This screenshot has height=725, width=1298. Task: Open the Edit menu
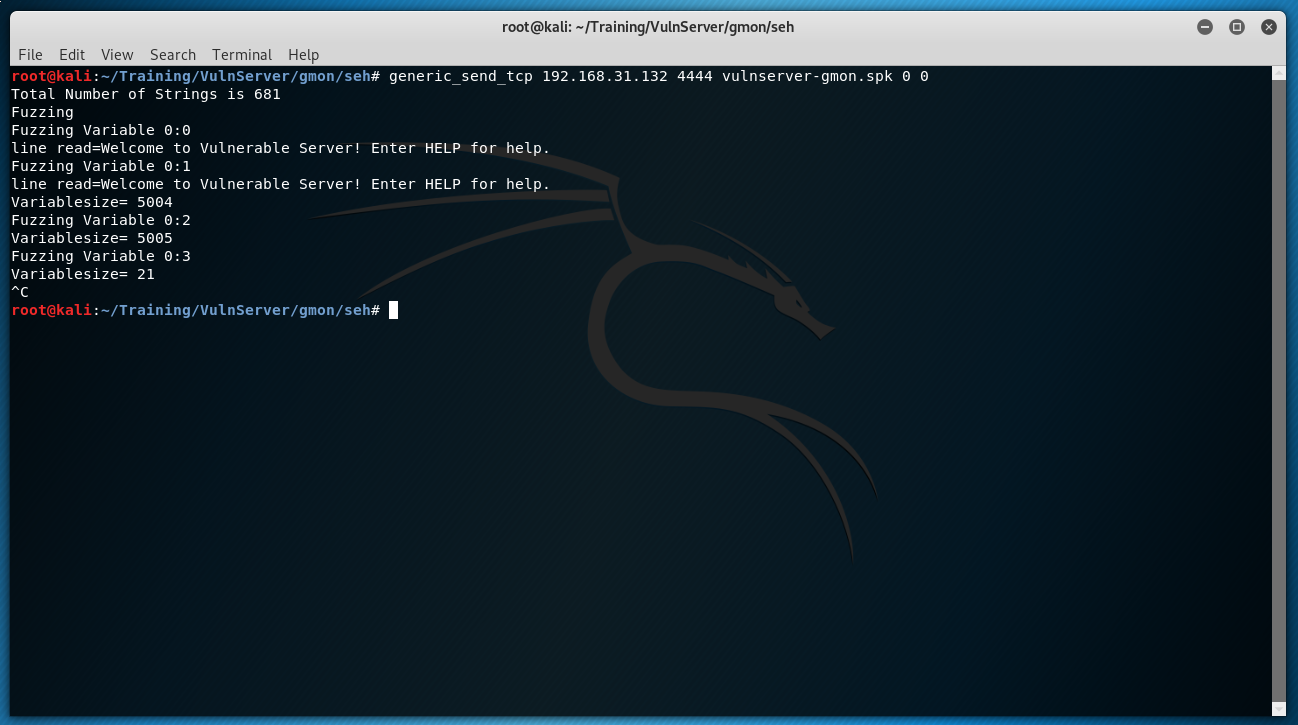[x=72, y=55]
